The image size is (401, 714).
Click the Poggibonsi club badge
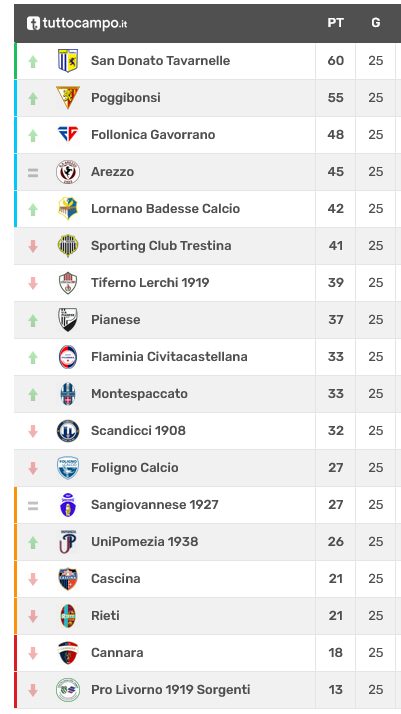click(68, 97)
